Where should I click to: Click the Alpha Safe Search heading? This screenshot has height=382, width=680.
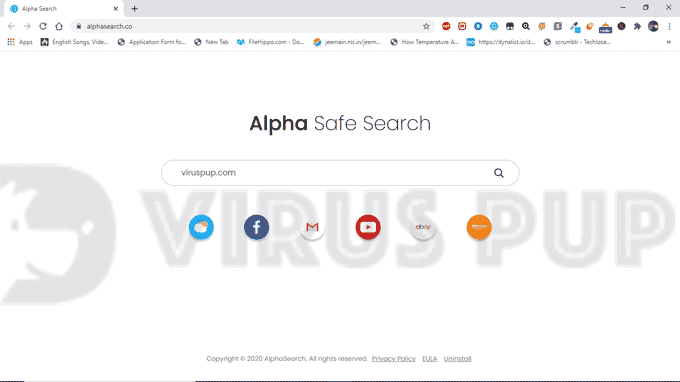[340, 124]
